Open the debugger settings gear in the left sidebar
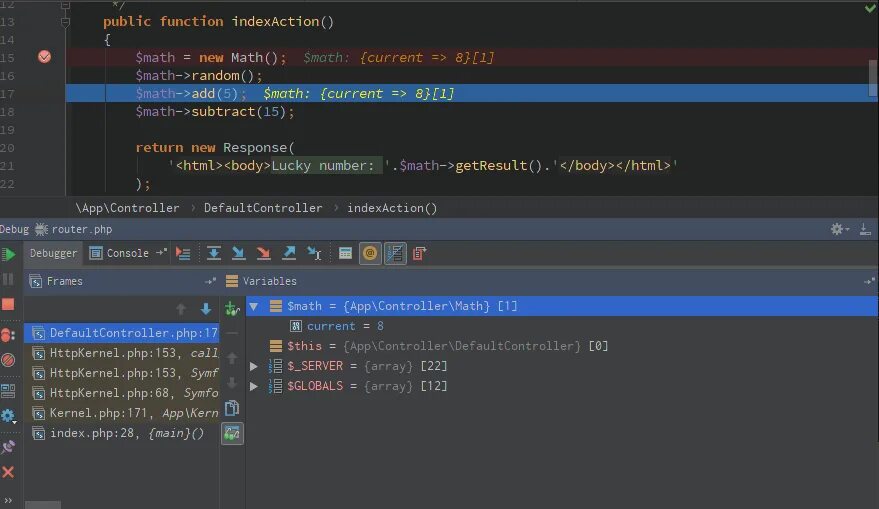The image size is (879, 509). pos(8,415)
